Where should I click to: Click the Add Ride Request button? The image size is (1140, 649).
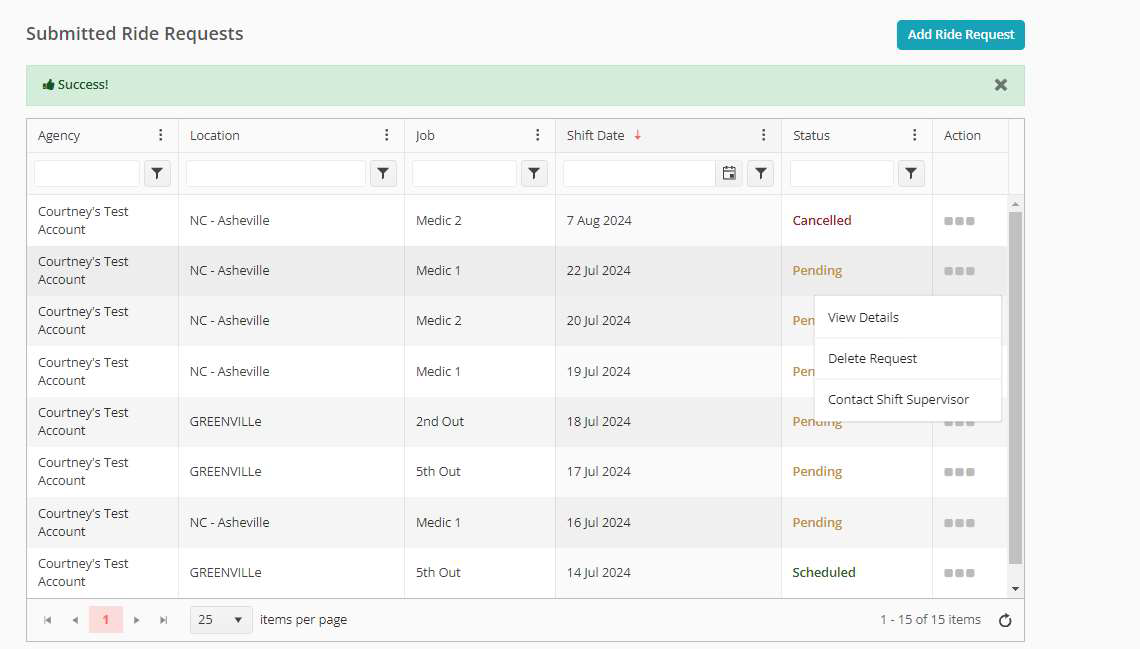(960, 35)
